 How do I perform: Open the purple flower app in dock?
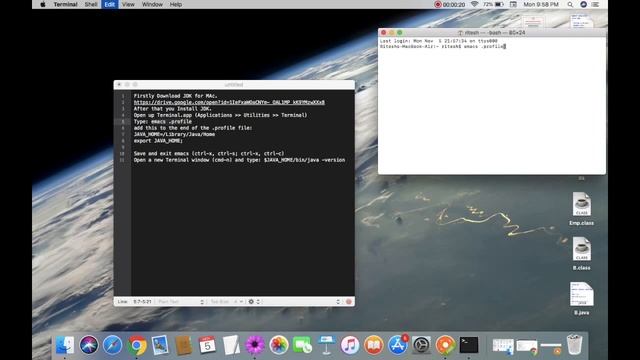(255, 345)
